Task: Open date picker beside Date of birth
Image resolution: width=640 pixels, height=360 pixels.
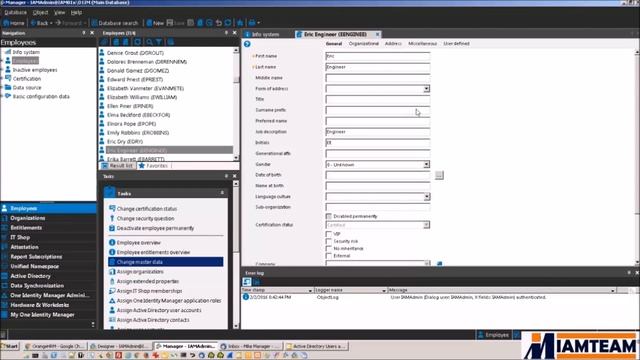Action: [x=439, y=175]
